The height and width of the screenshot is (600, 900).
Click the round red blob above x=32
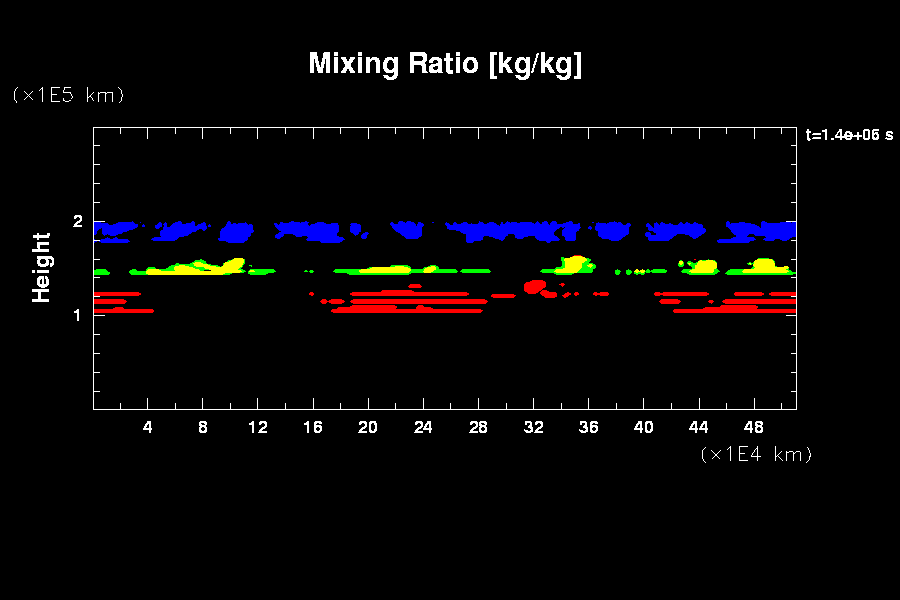coord(534,287)
